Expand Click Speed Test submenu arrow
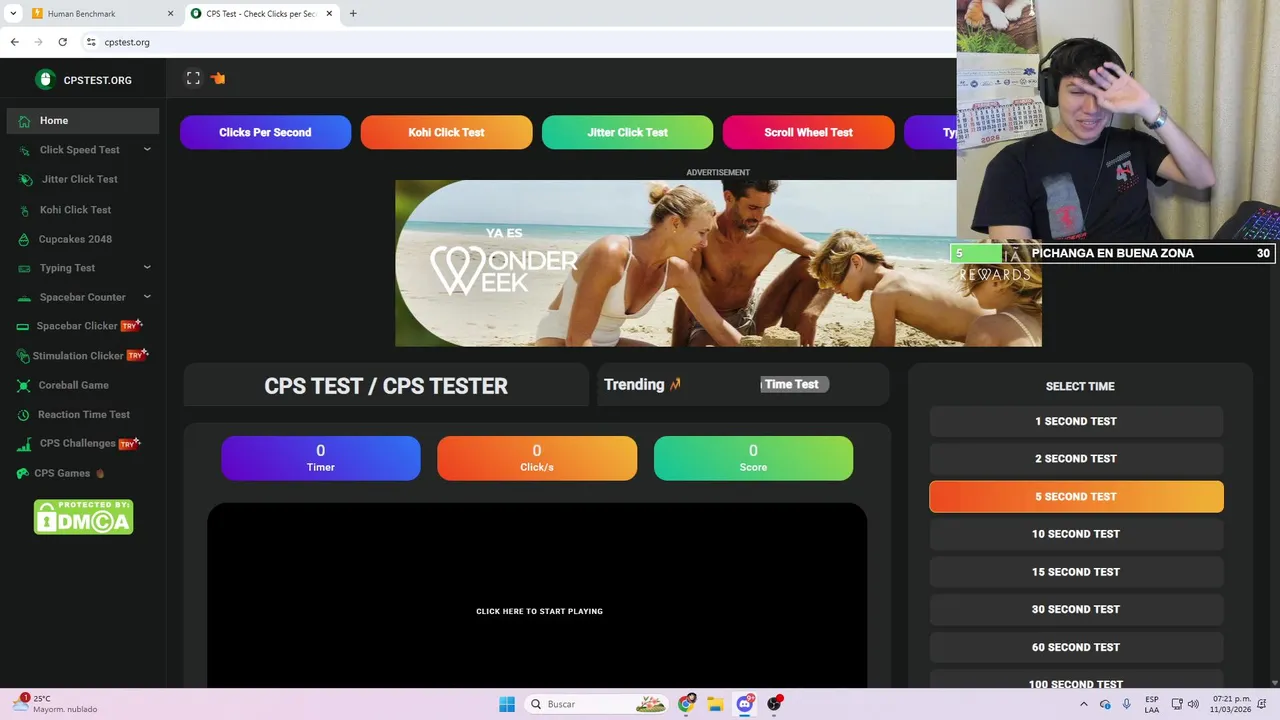This screenshot has height=720, width=1280. coord(147,150)
